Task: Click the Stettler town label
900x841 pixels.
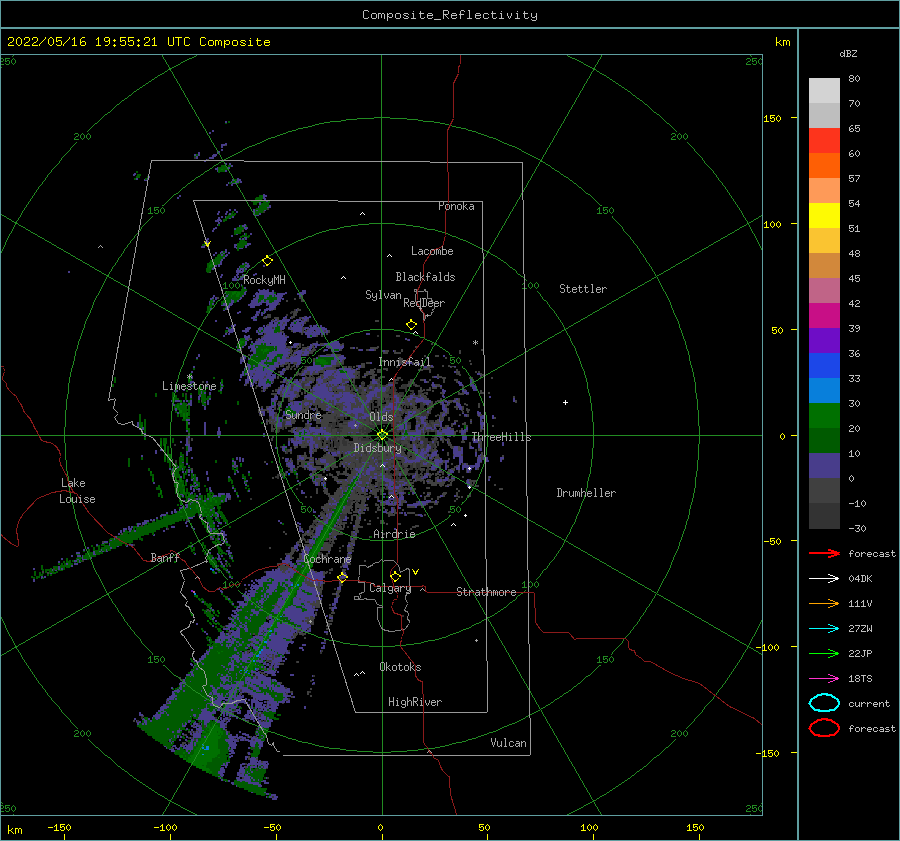Action: point(583,289)
